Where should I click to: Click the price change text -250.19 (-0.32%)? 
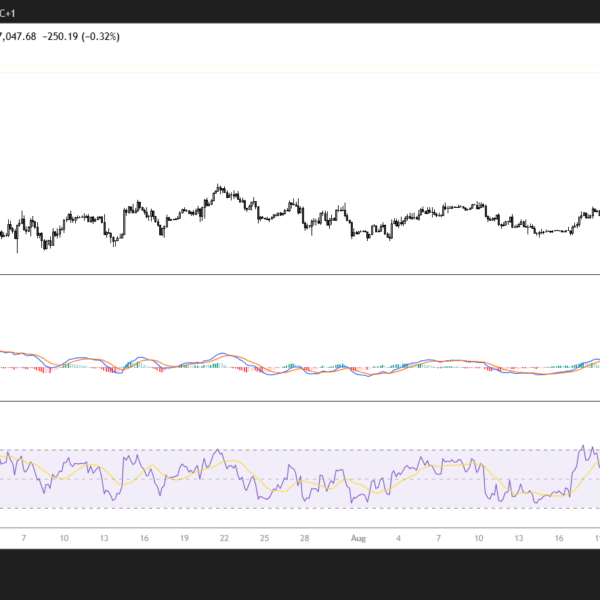click(81, 37)
